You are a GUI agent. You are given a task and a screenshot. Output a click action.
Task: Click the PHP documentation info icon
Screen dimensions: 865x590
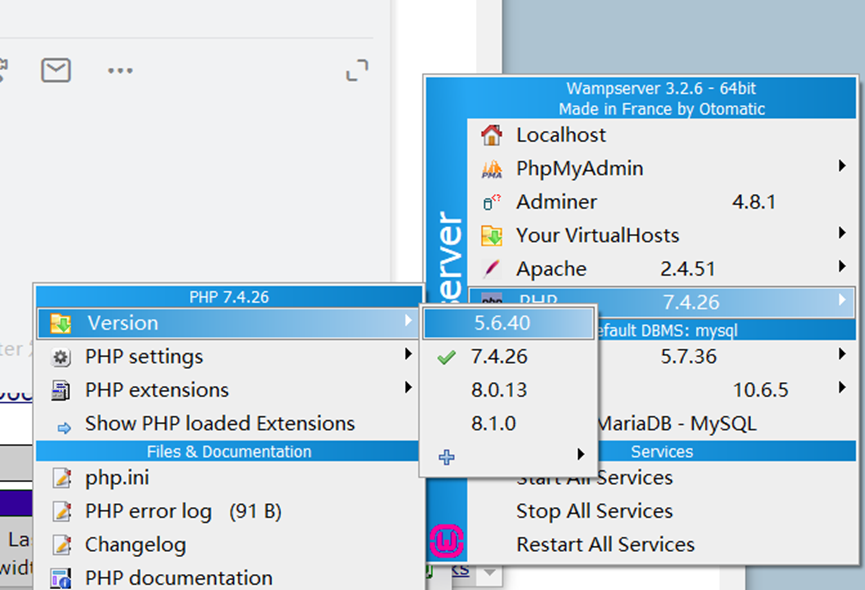(61, 578)
